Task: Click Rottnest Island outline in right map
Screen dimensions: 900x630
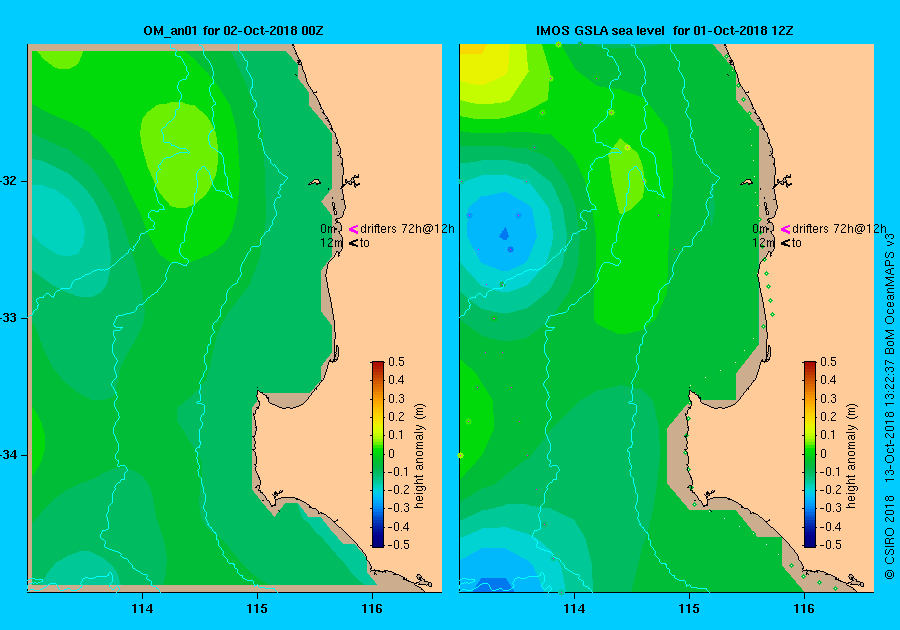Action: point(746,182)
